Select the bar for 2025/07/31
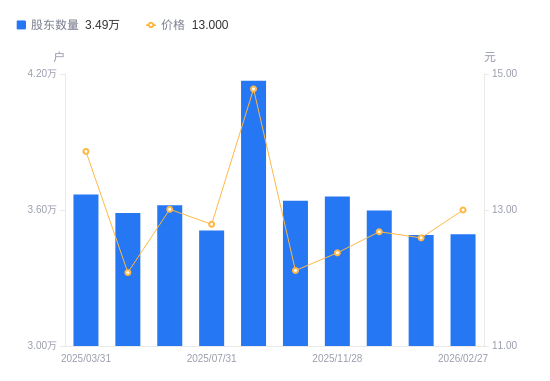550x381 pixels. [212, 288]
